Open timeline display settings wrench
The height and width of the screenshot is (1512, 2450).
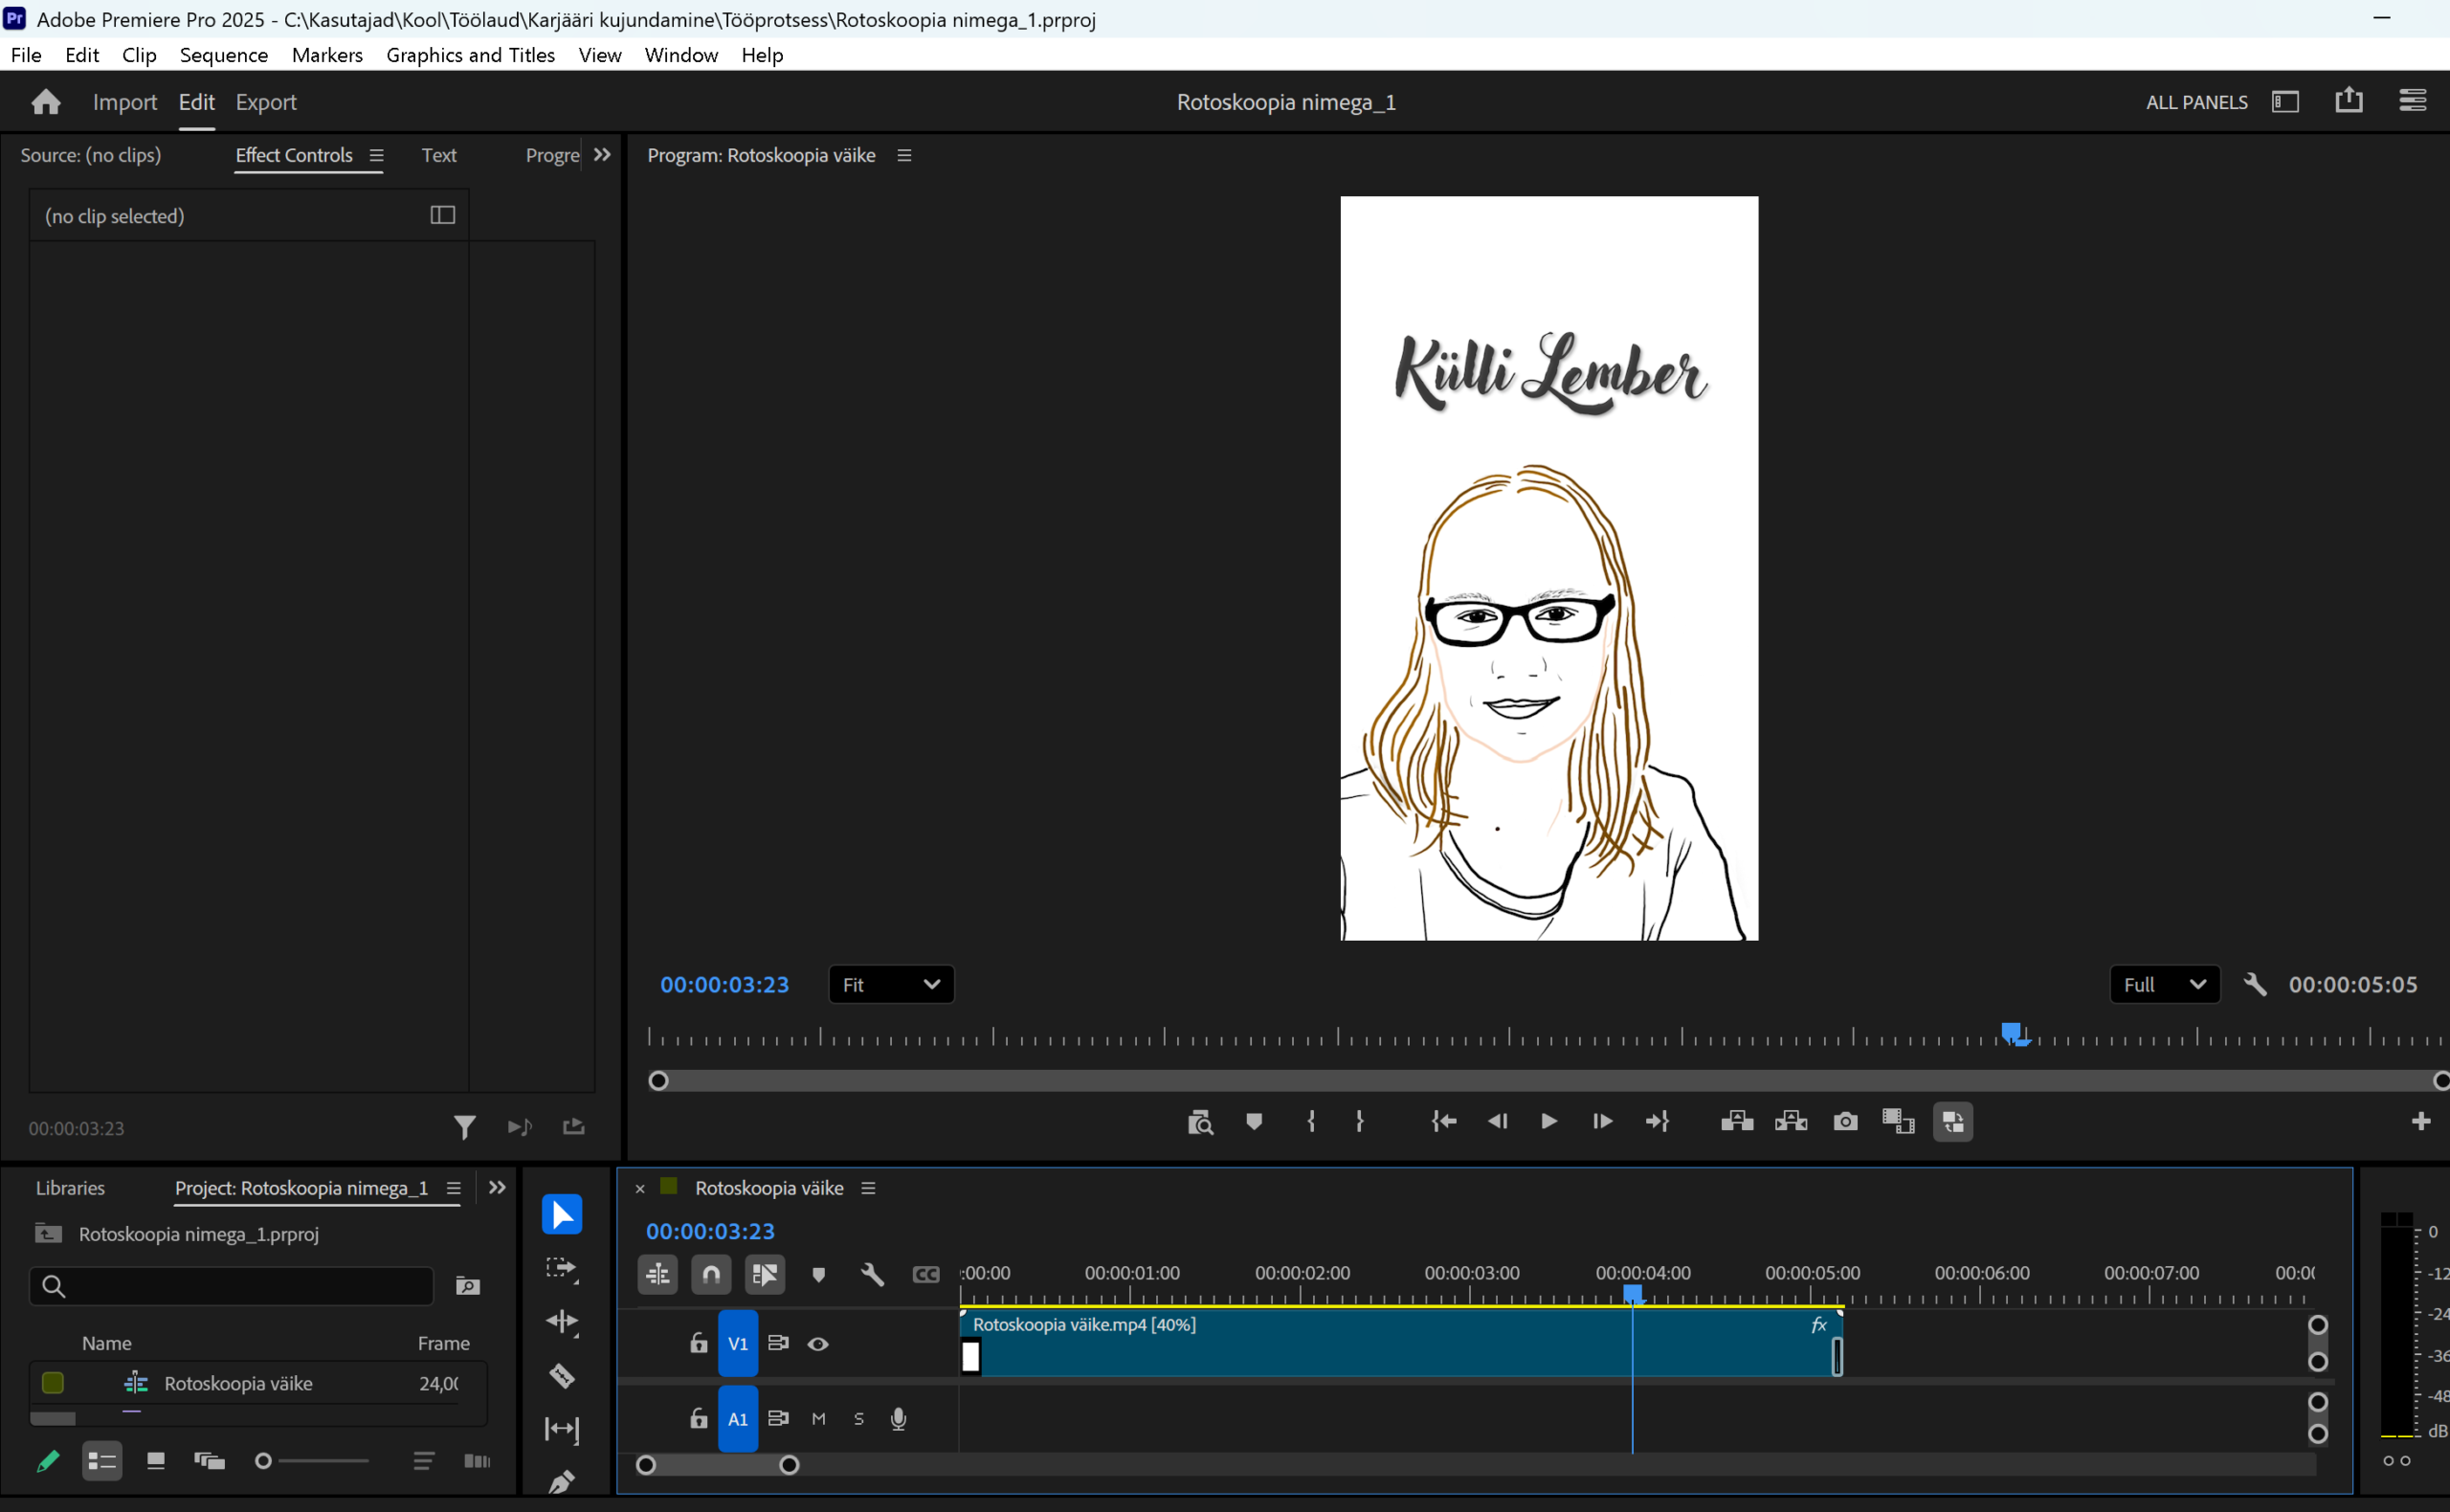tap(872, 1274)
